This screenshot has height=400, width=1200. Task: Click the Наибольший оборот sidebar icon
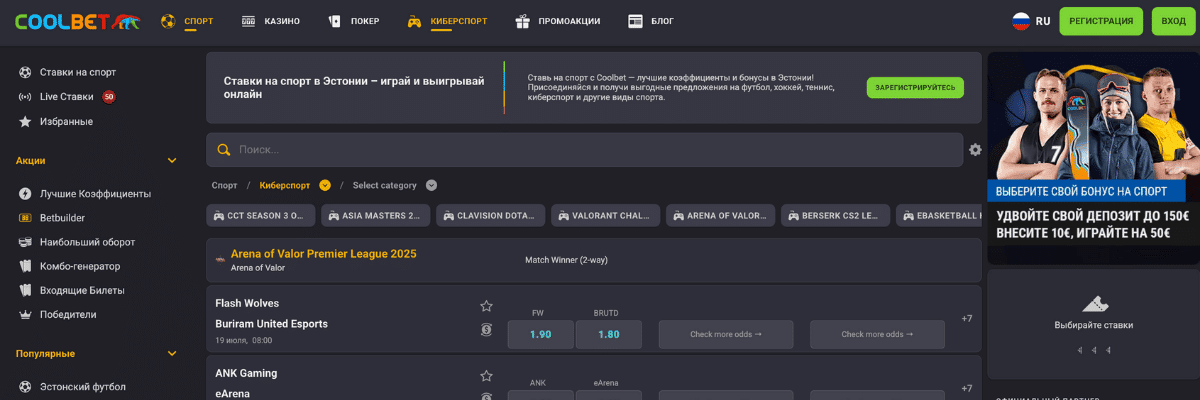coord(25,242)
